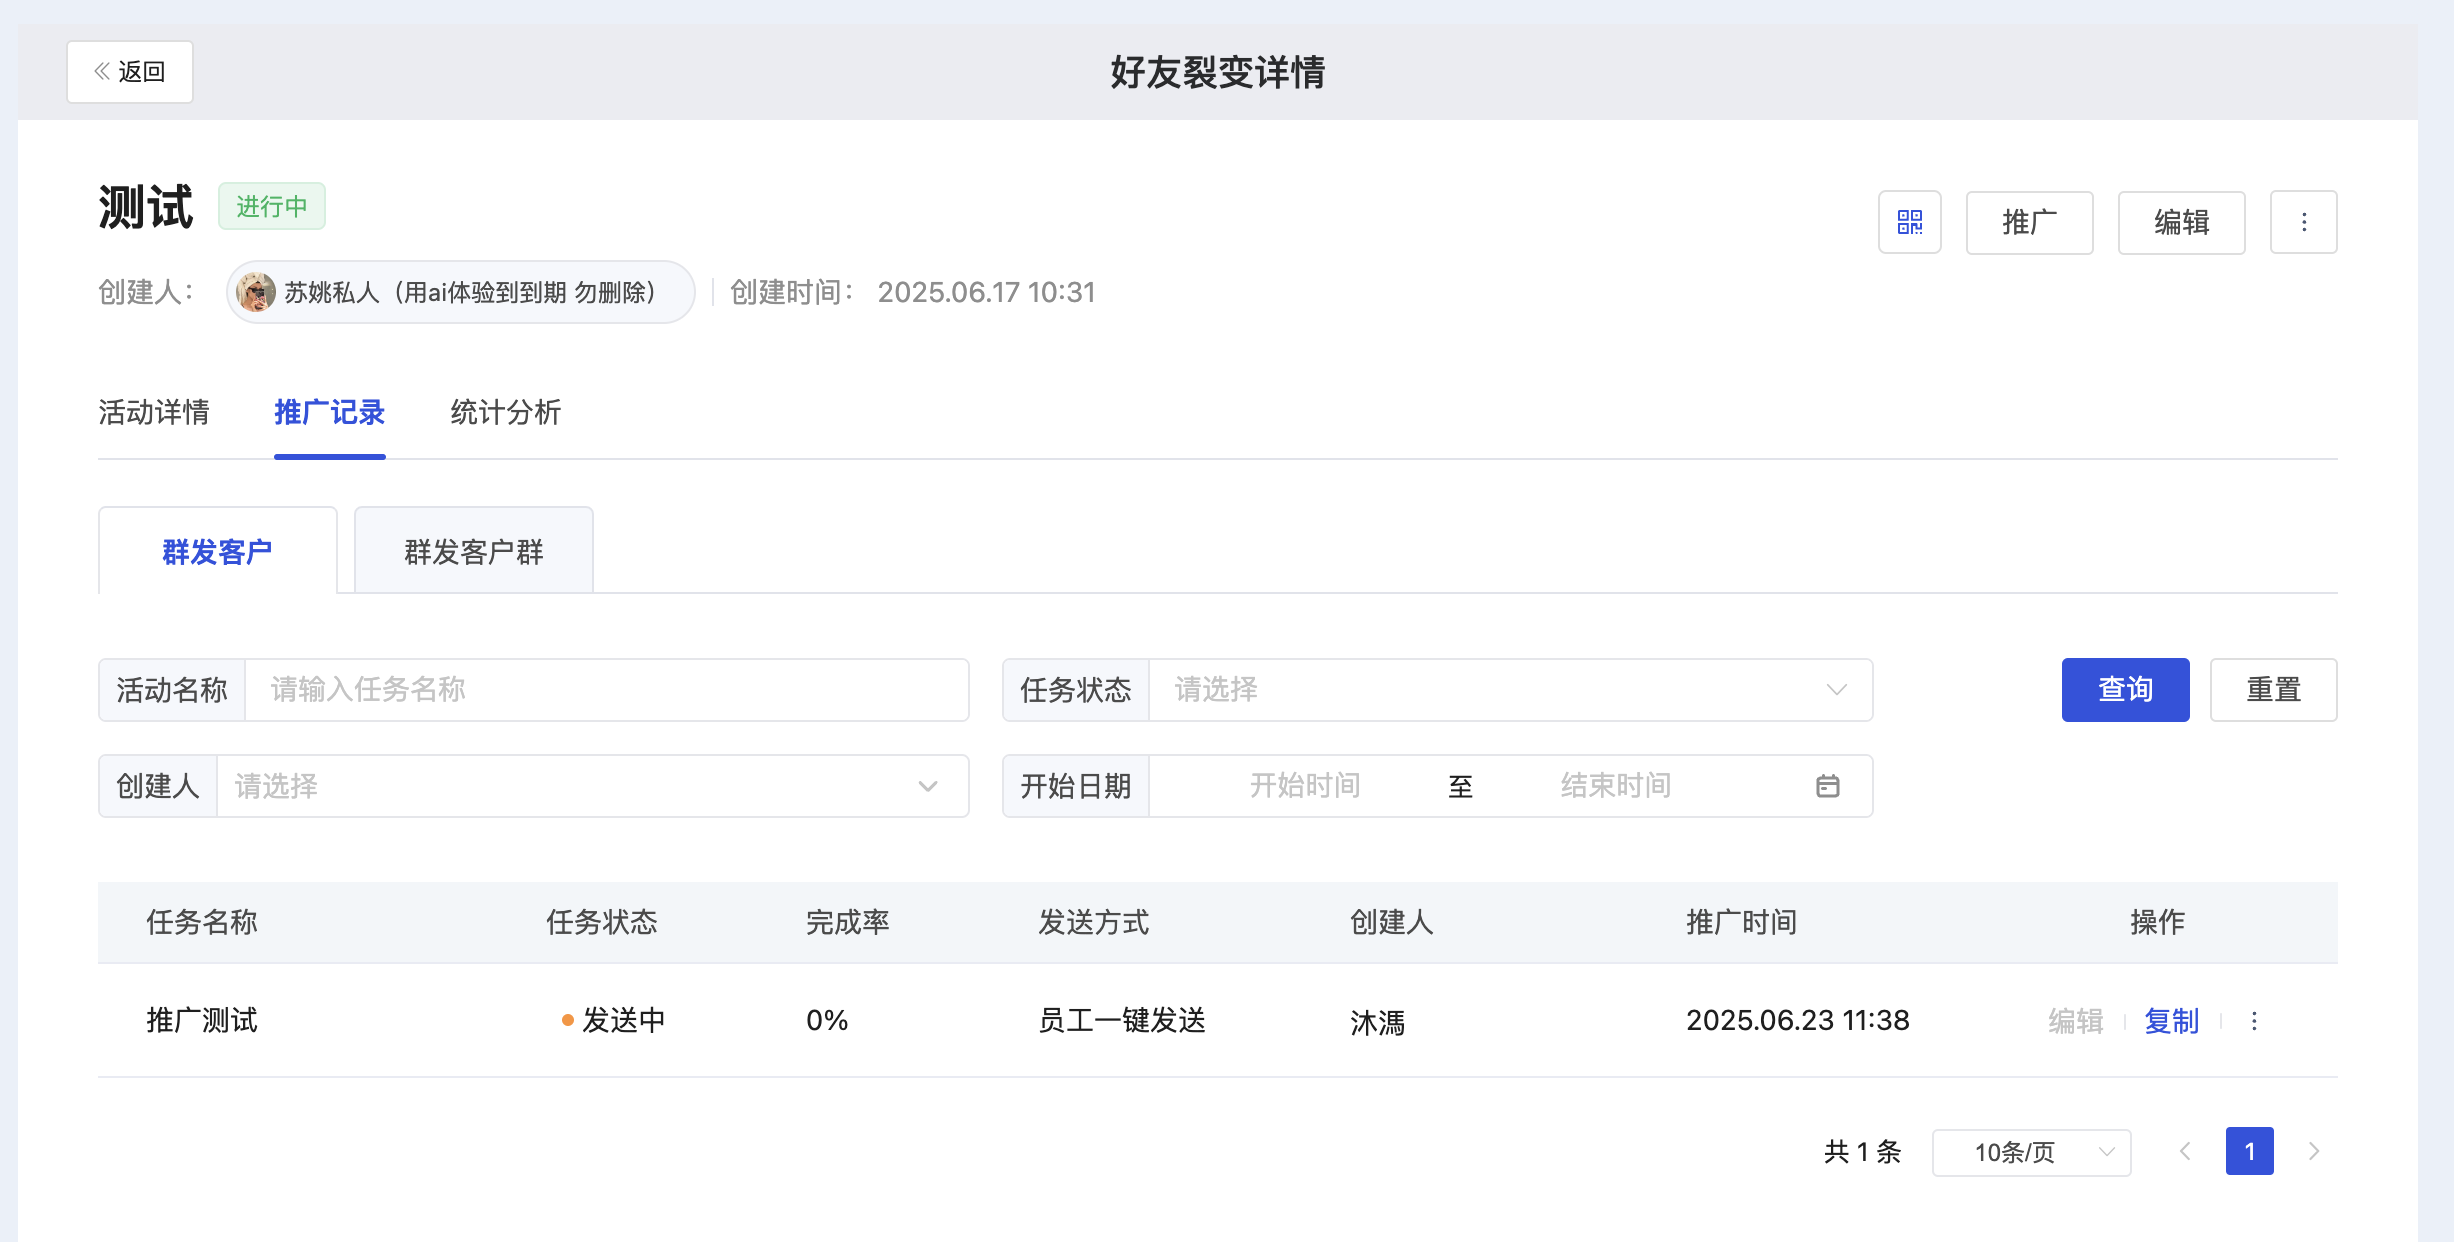This screenshot has width=2454, height=1242.
Task: Click the 员工一键发送 cell
Action: [1122, 1020]
